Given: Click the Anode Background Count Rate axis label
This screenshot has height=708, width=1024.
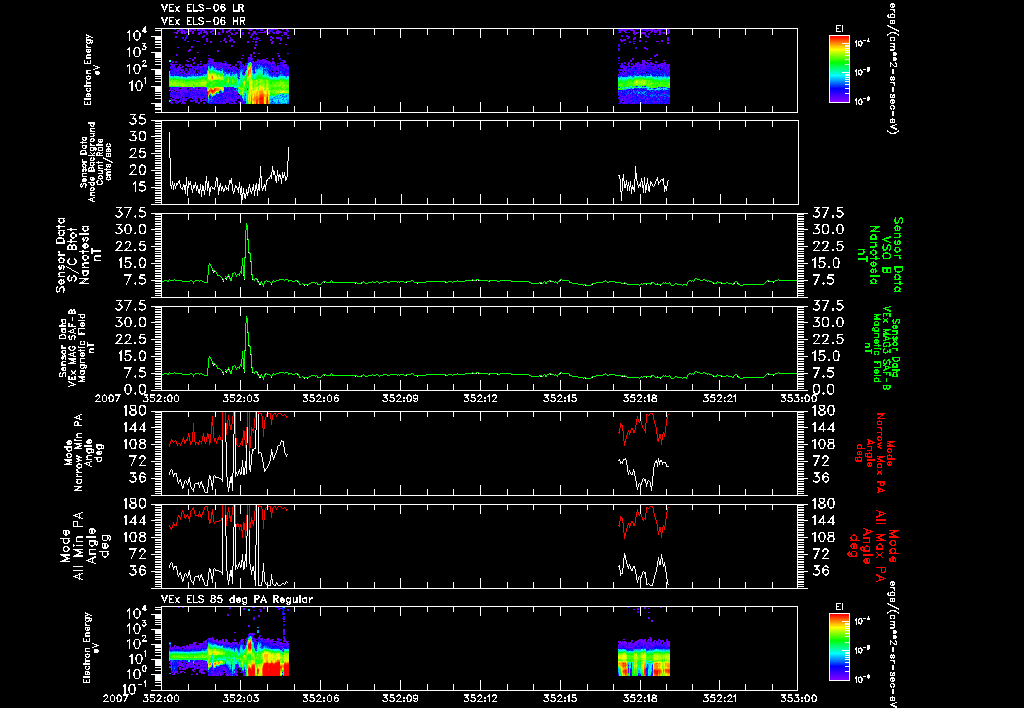Looking at the screenshot, I should [x=95, y=161].
